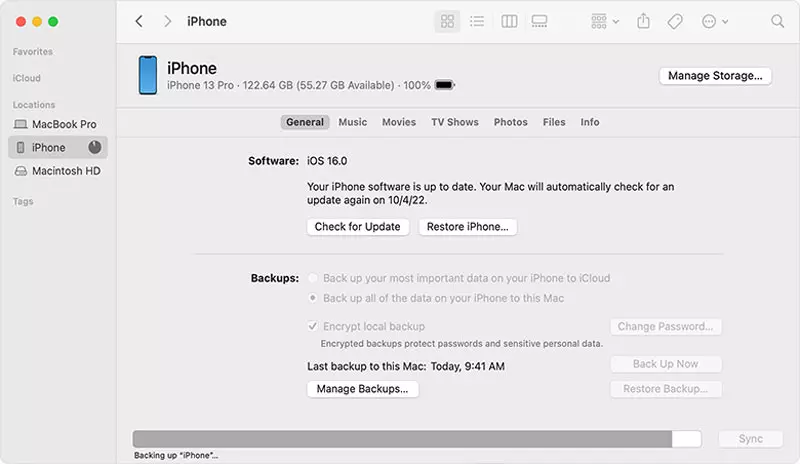Click the iOS 16.0 software version text

point(327,161)
